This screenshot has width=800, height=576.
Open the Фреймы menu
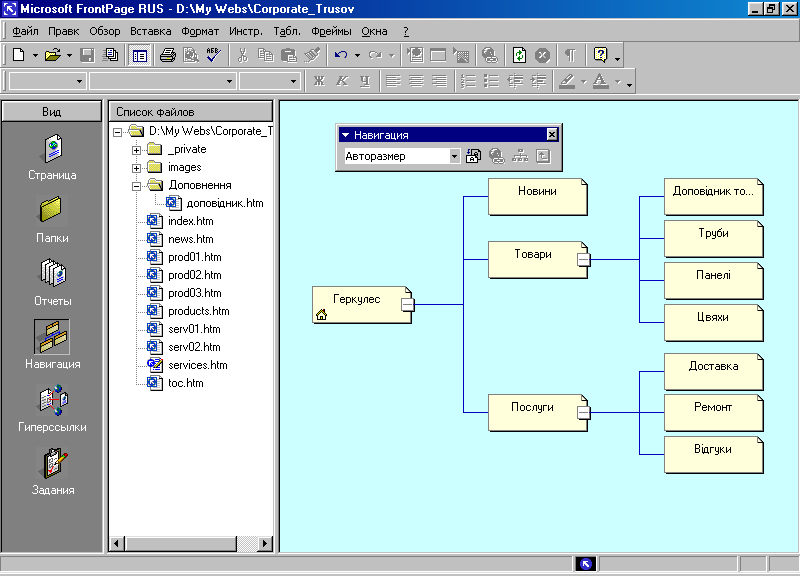[331, 31]
